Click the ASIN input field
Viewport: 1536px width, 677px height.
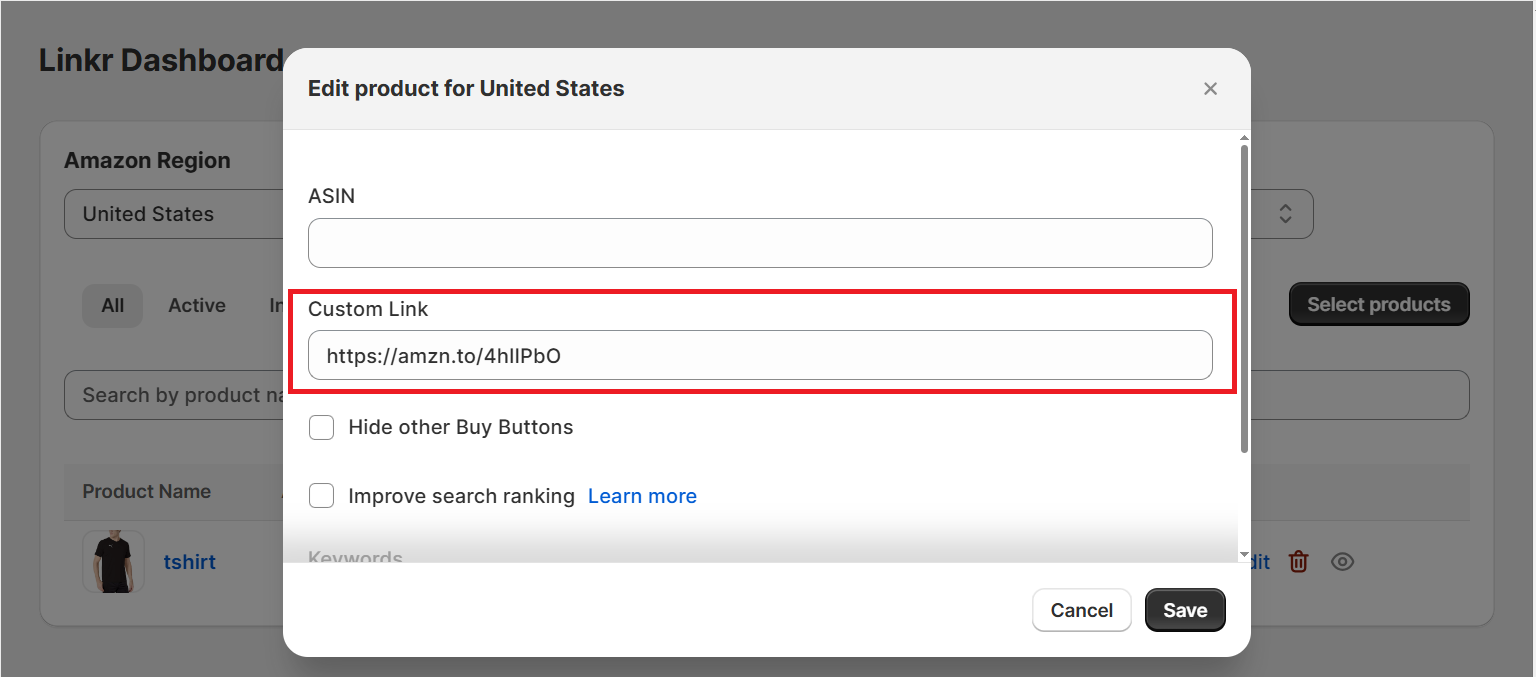[x=760, y=243]
